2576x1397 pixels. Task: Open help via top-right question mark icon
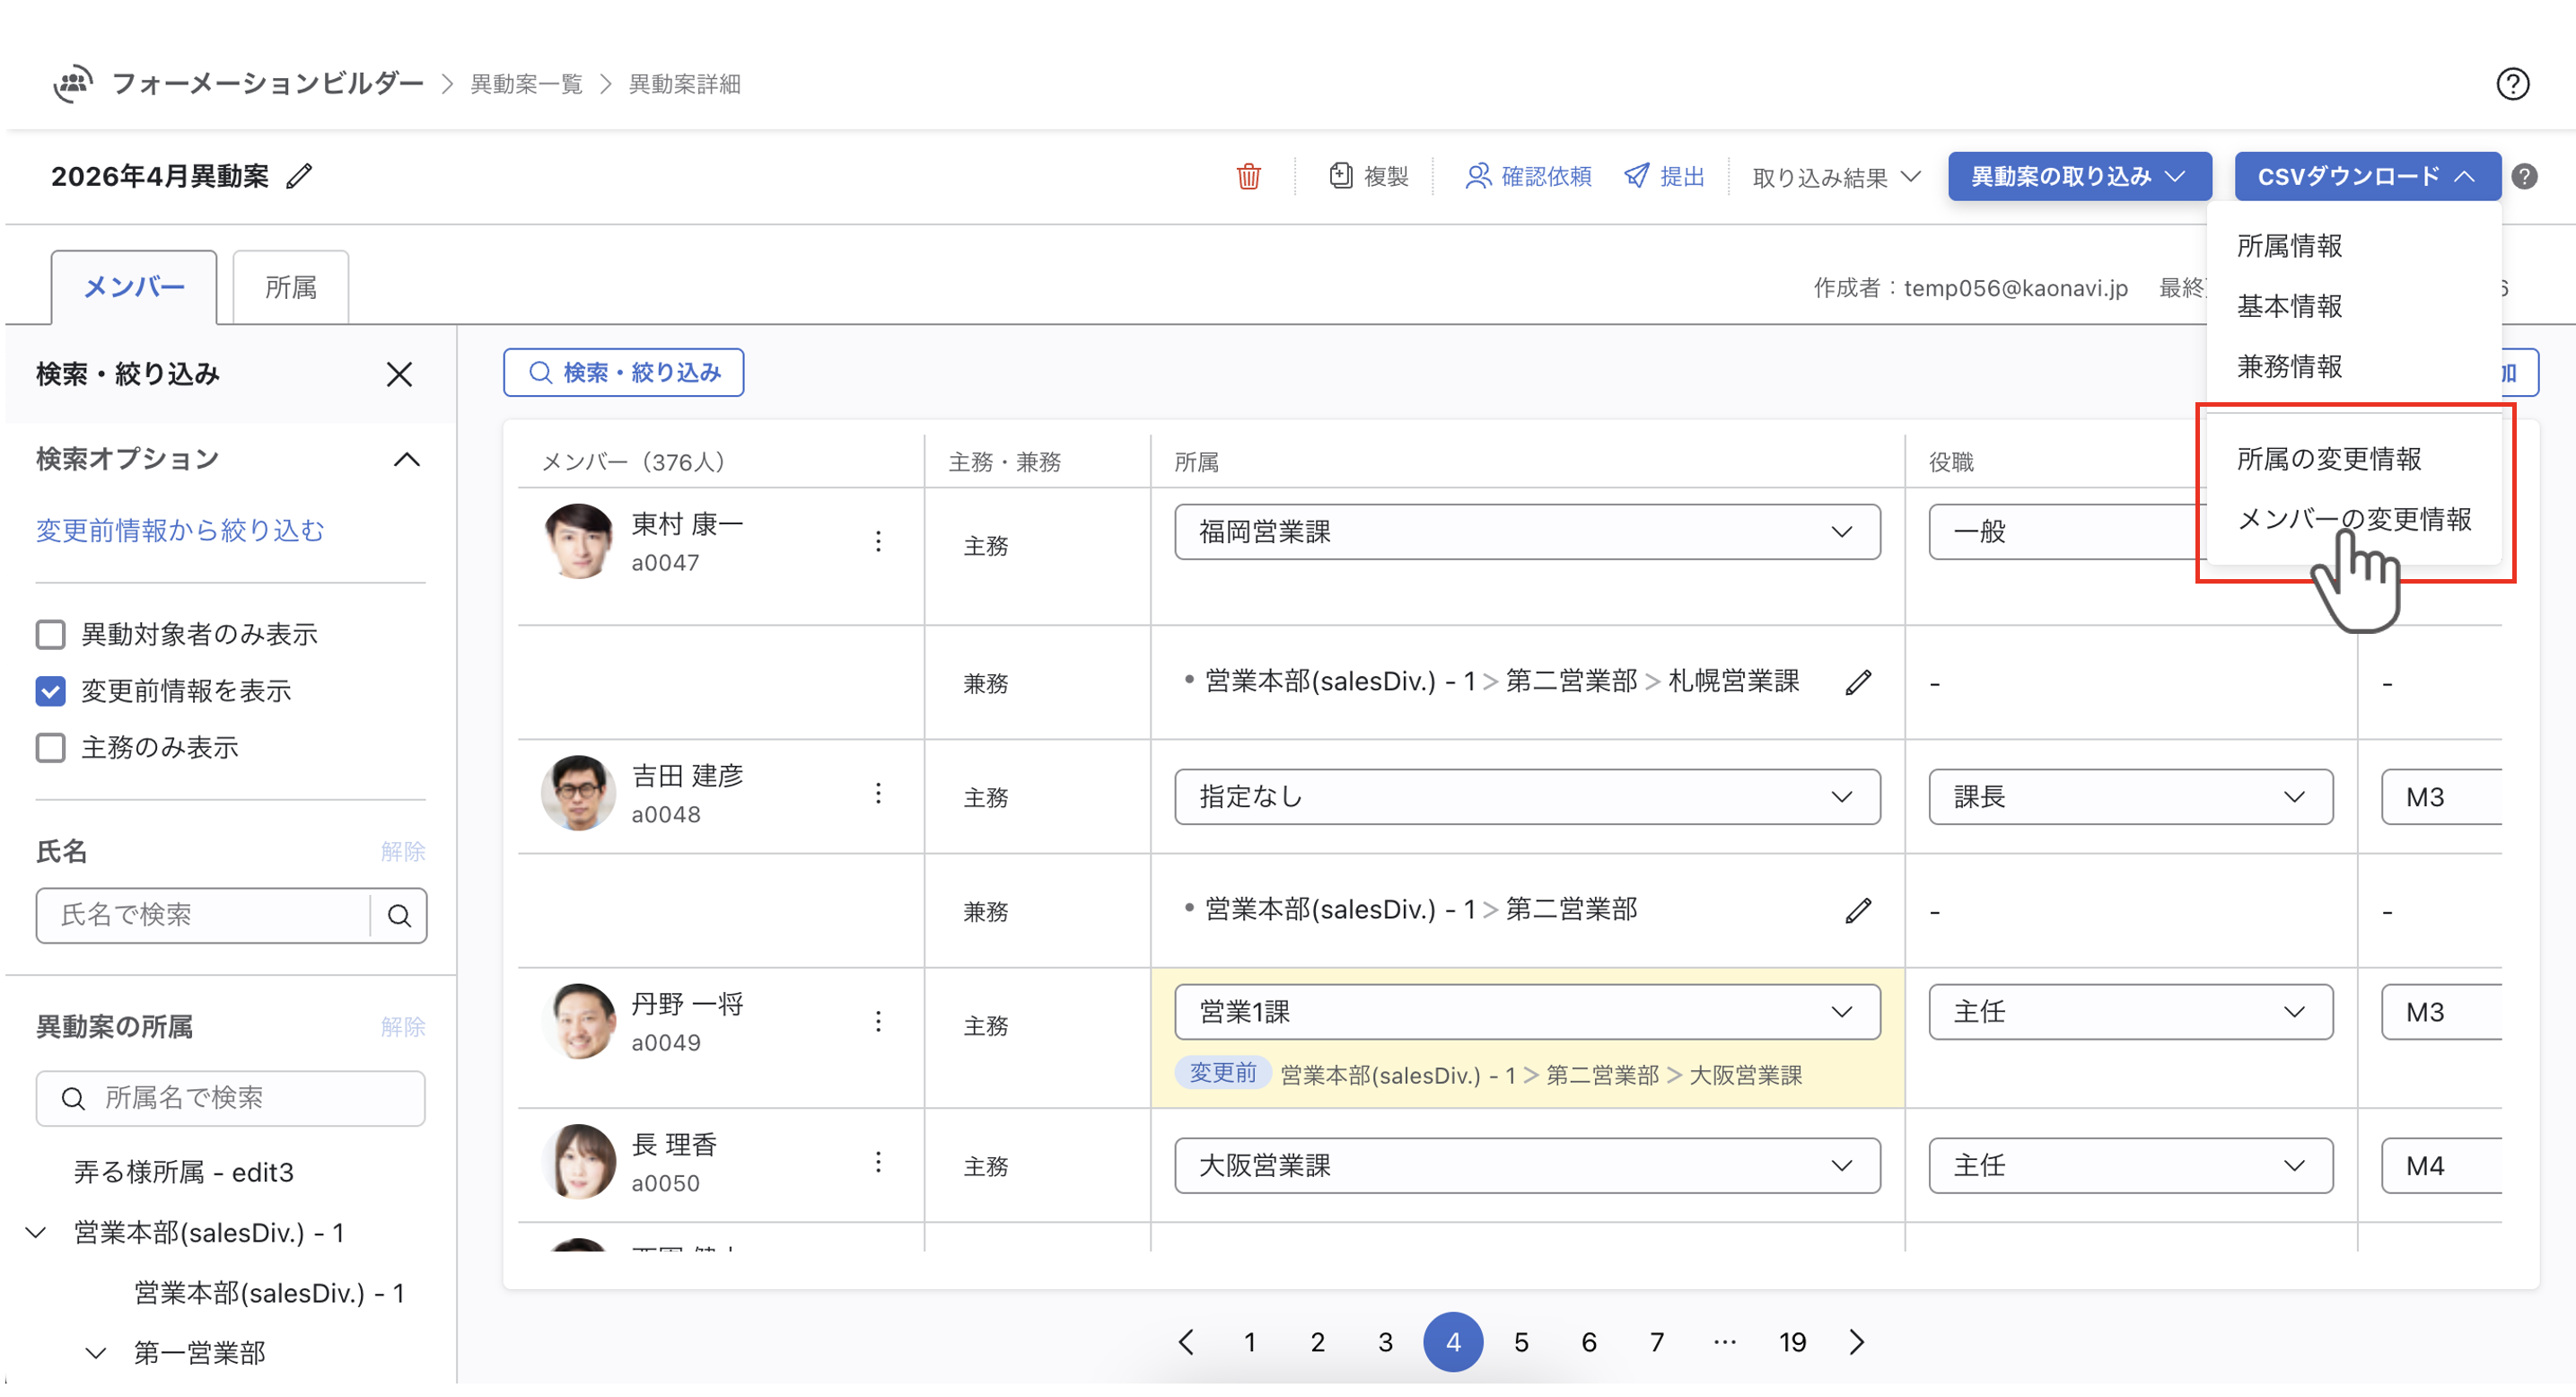click(2512, 84)
